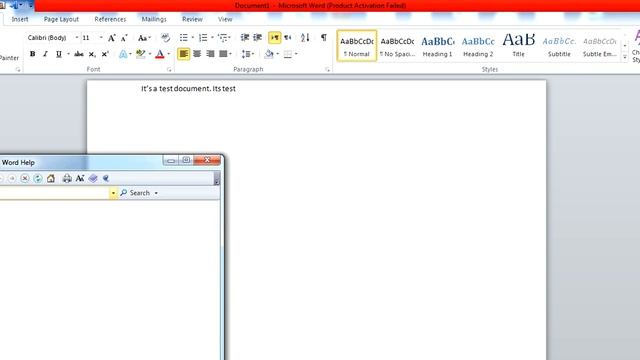Toggle Align Text Right
The width and height of the screenshot is (640, 360).
(x=210, y=54)
